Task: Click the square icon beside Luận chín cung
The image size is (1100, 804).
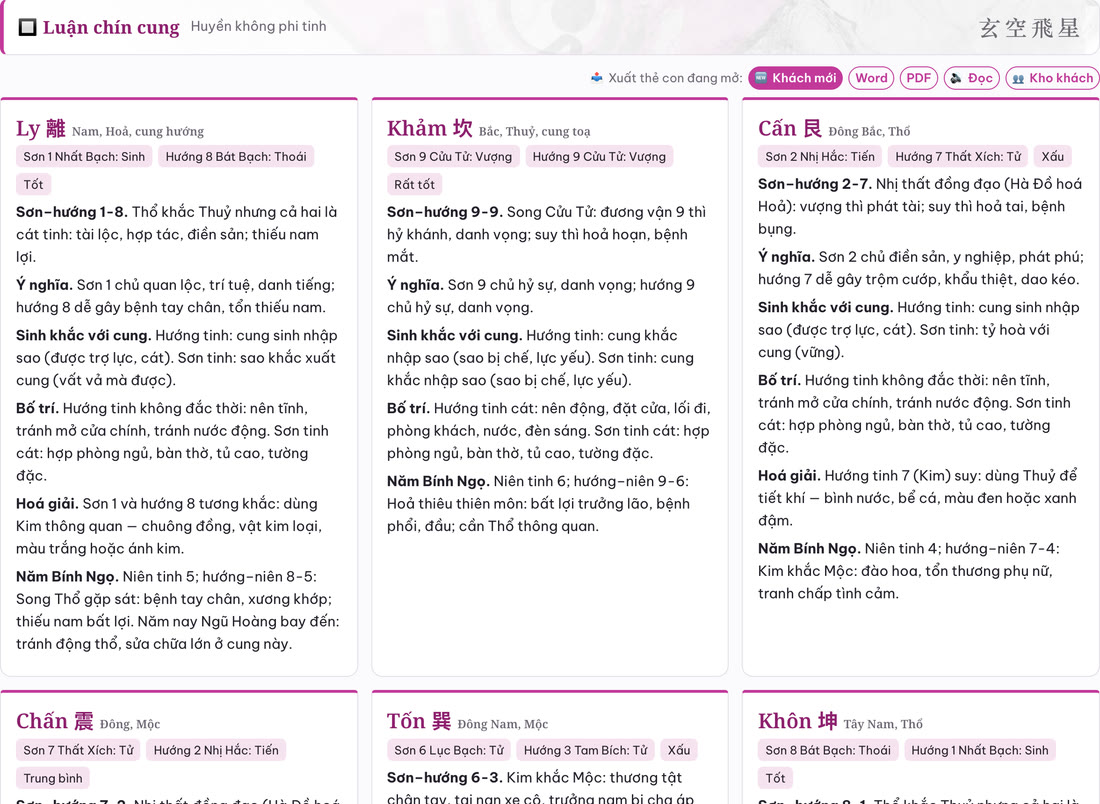Action: 27,27
